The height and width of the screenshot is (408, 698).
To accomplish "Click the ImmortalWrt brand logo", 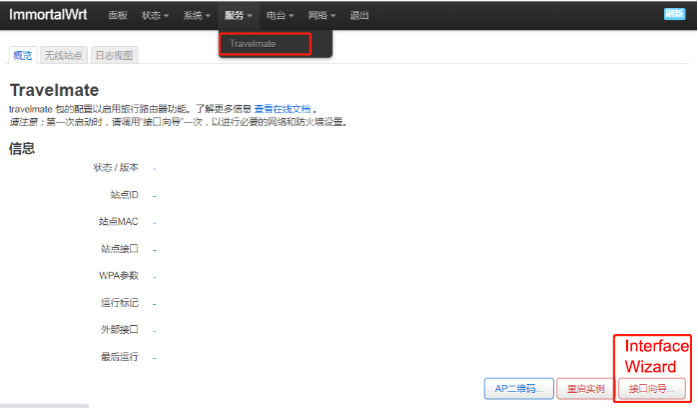I will click(50, 15).
